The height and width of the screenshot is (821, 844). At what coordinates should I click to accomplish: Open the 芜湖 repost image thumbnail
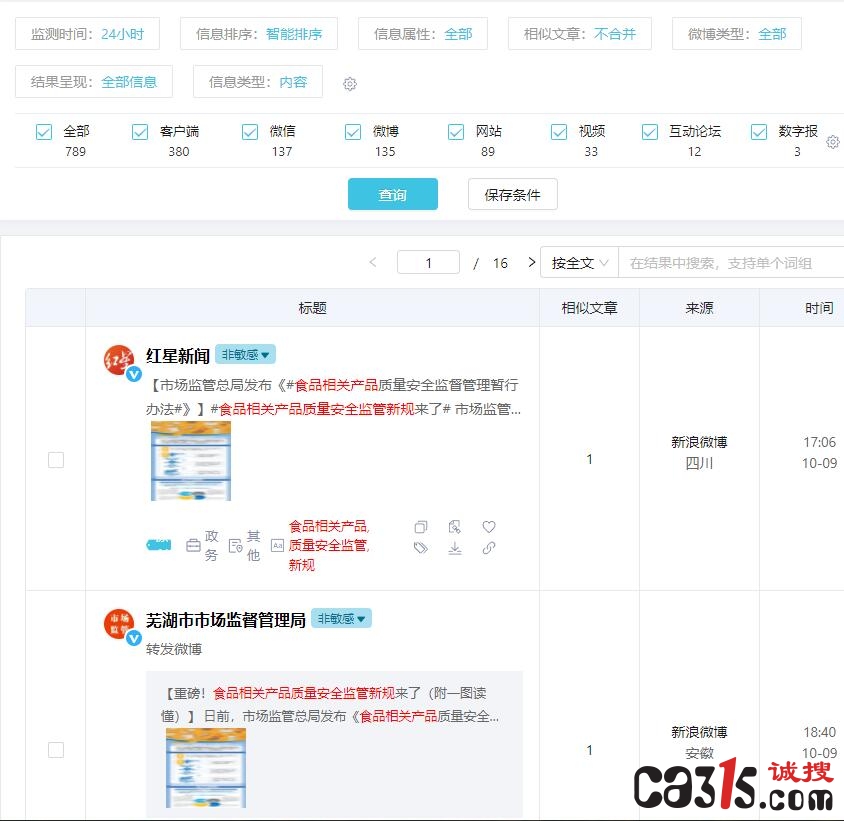(206, 768)
